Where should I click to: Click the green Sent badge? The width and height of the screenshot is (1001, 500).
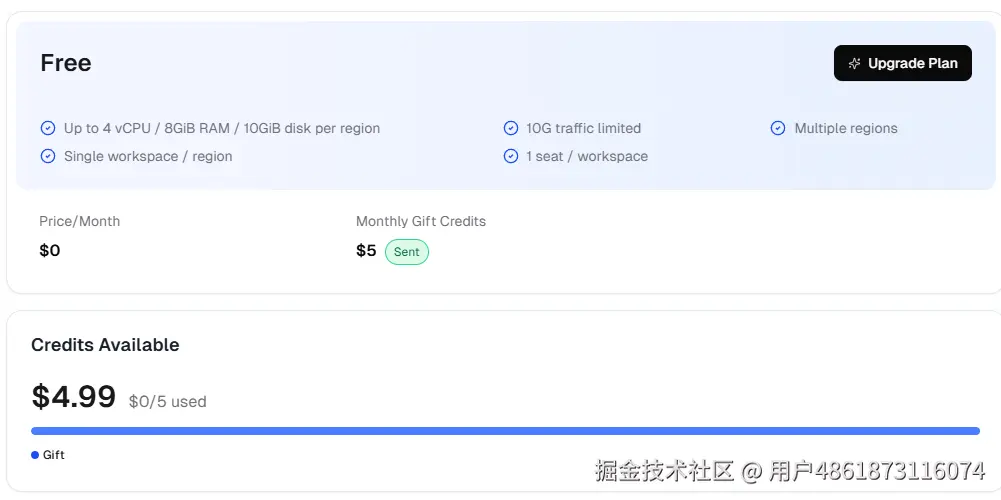point(406,252)
